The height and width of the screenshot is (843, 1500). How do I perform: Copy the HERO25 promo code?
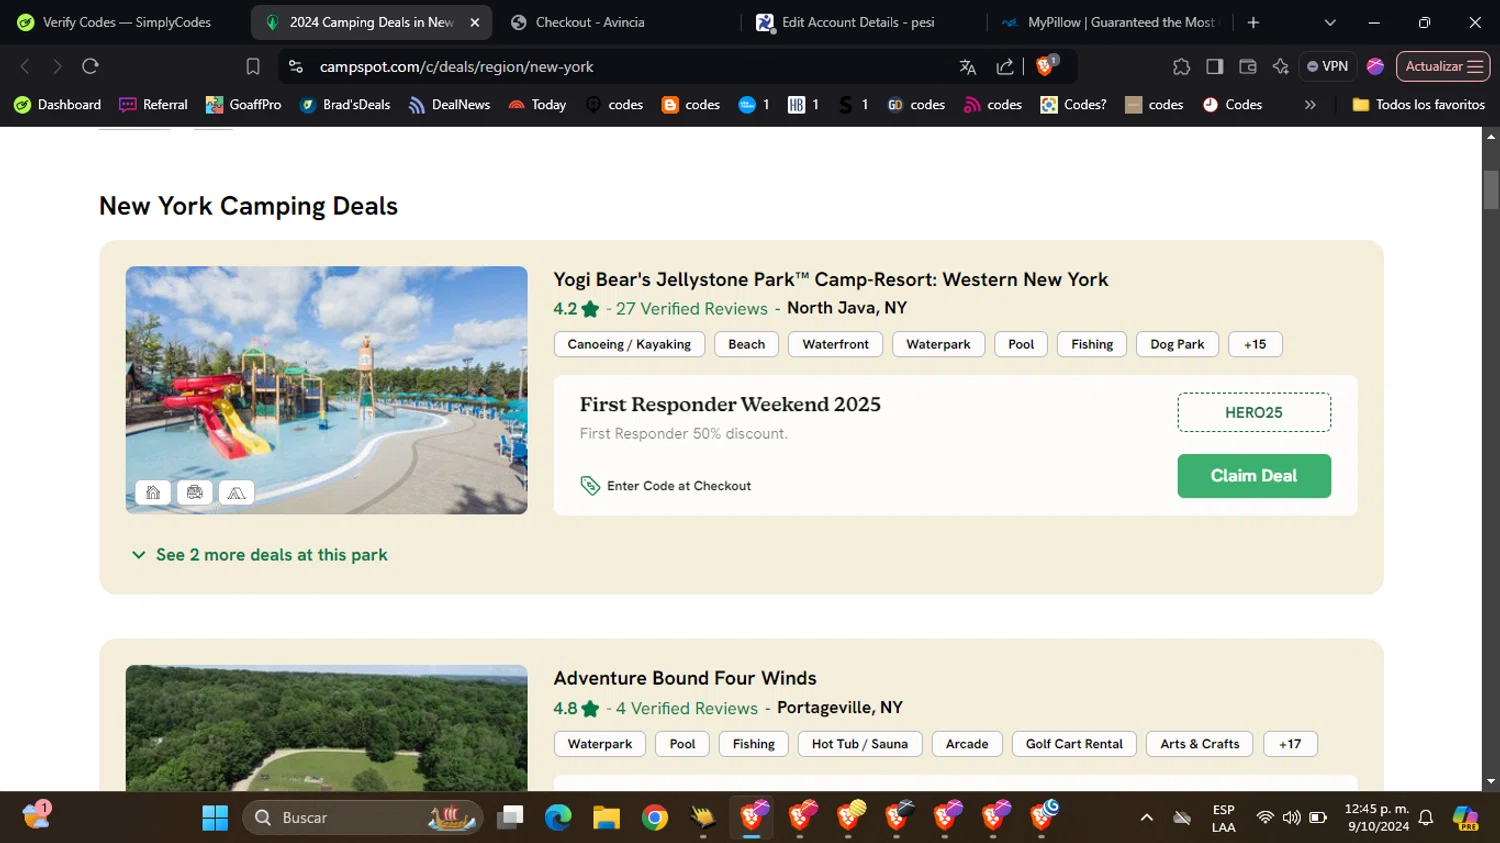point(1254,412)
